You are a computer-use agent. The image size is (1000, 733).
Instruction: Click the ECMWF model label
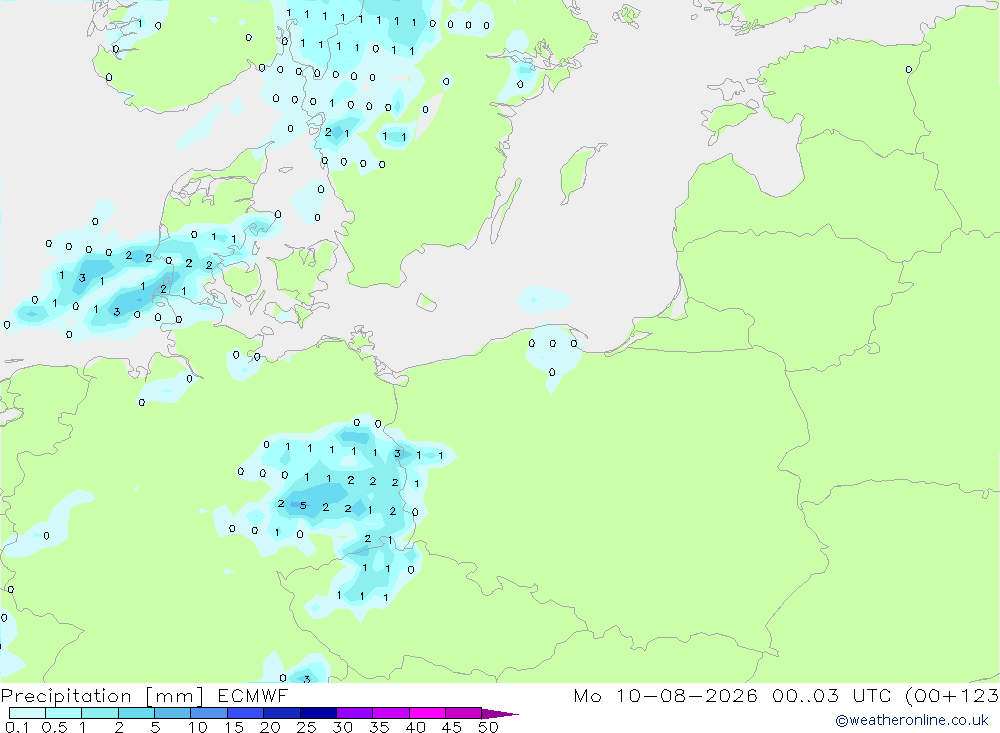coord(253,695)
